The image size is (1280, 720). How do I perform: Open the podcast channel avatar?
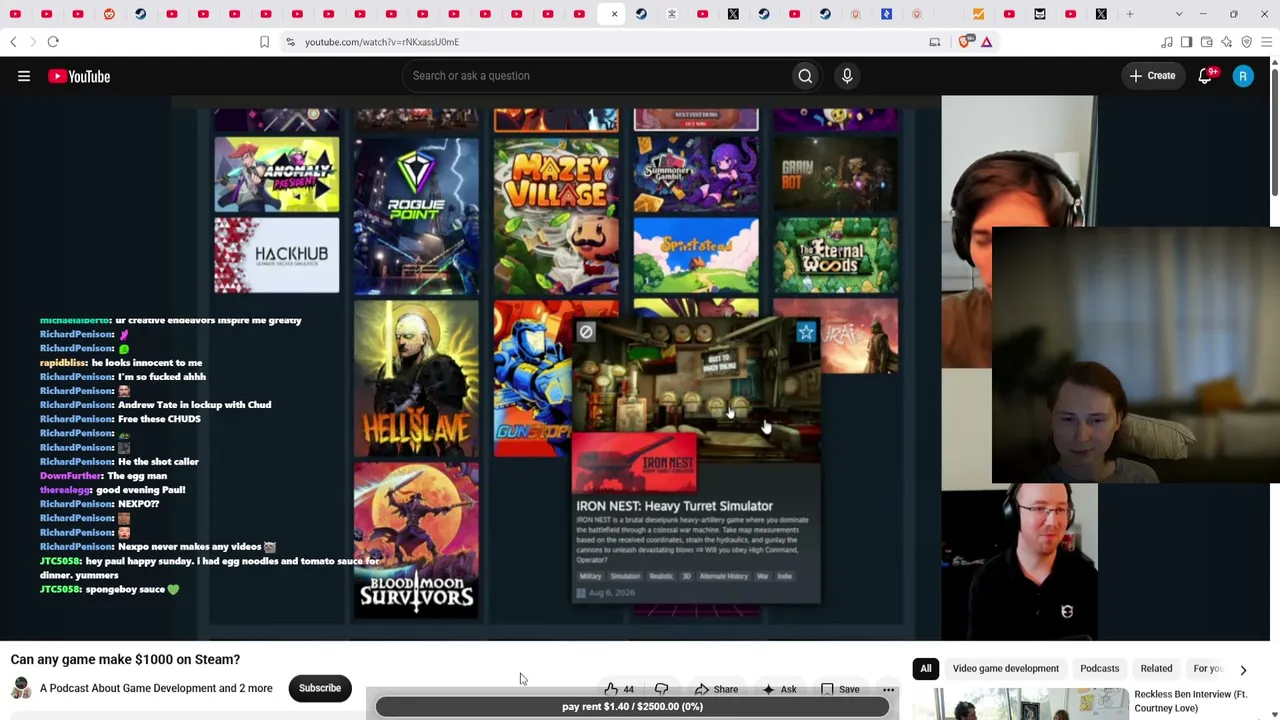tap(21, 688)
